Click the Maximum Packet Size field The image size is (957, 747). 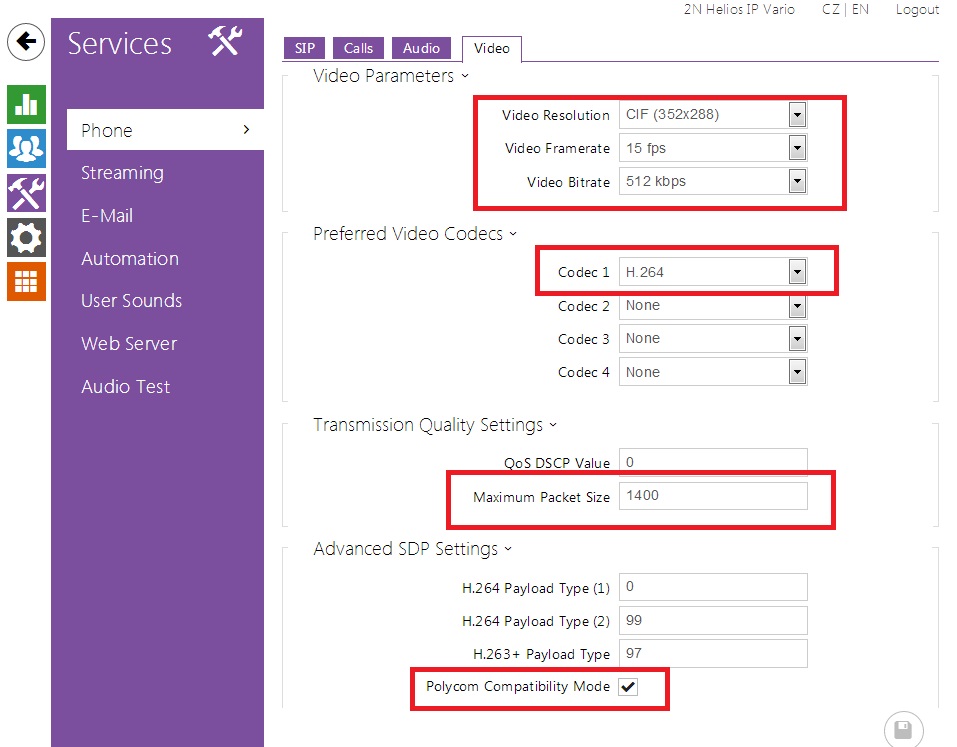pos(712,496)
